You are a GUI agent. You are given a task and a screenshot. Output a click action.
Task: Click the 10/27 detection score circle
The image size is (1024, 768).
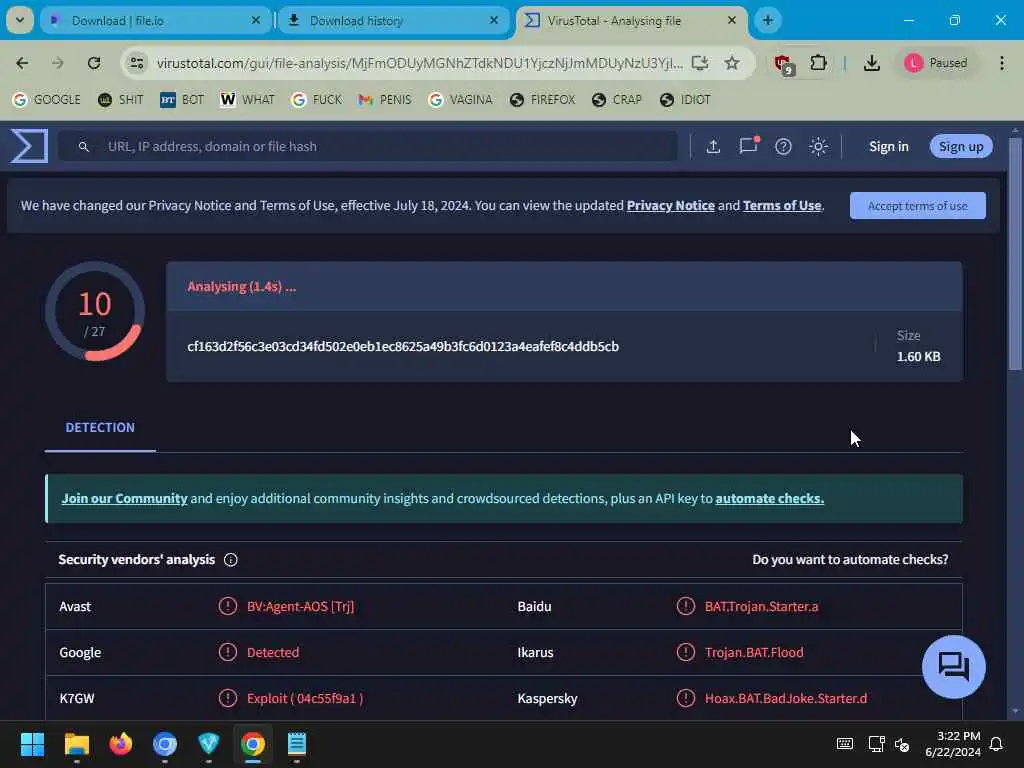[95, 312]
